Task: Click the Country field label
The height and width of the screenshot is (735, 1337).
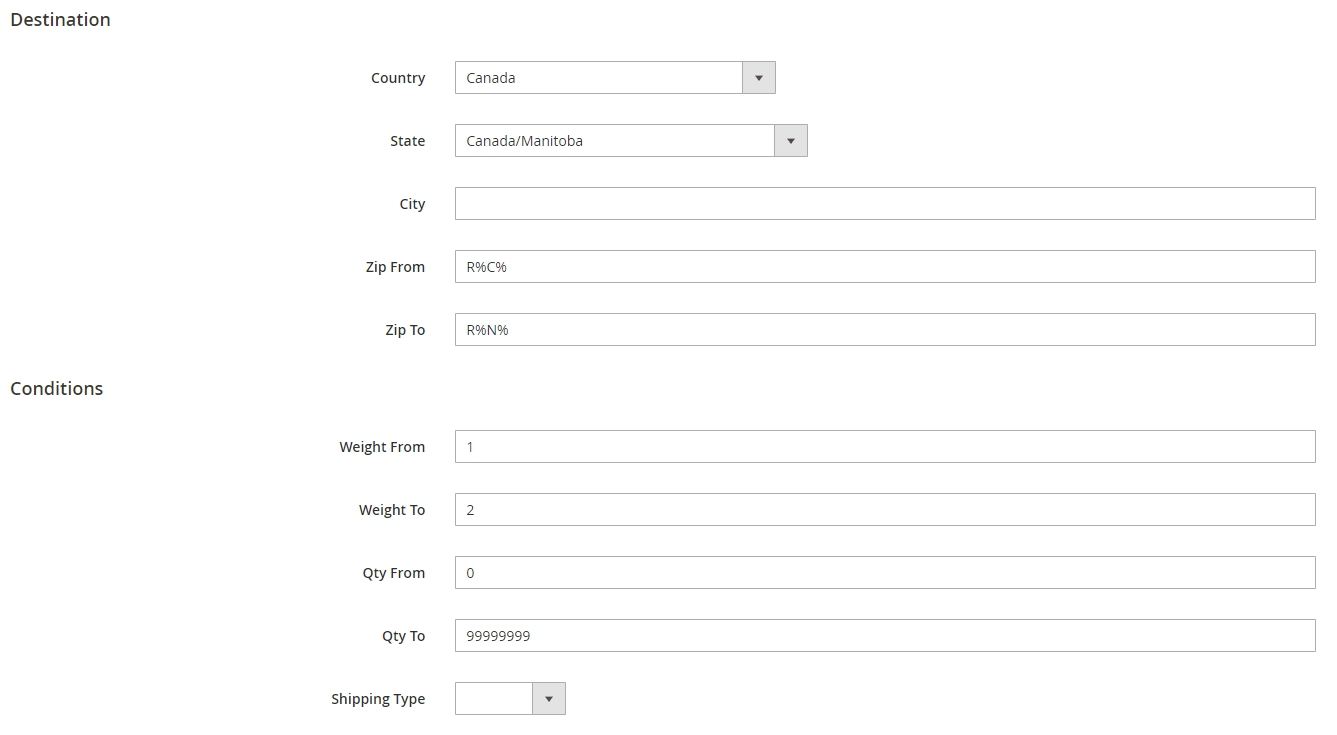Action: (397, 78)
